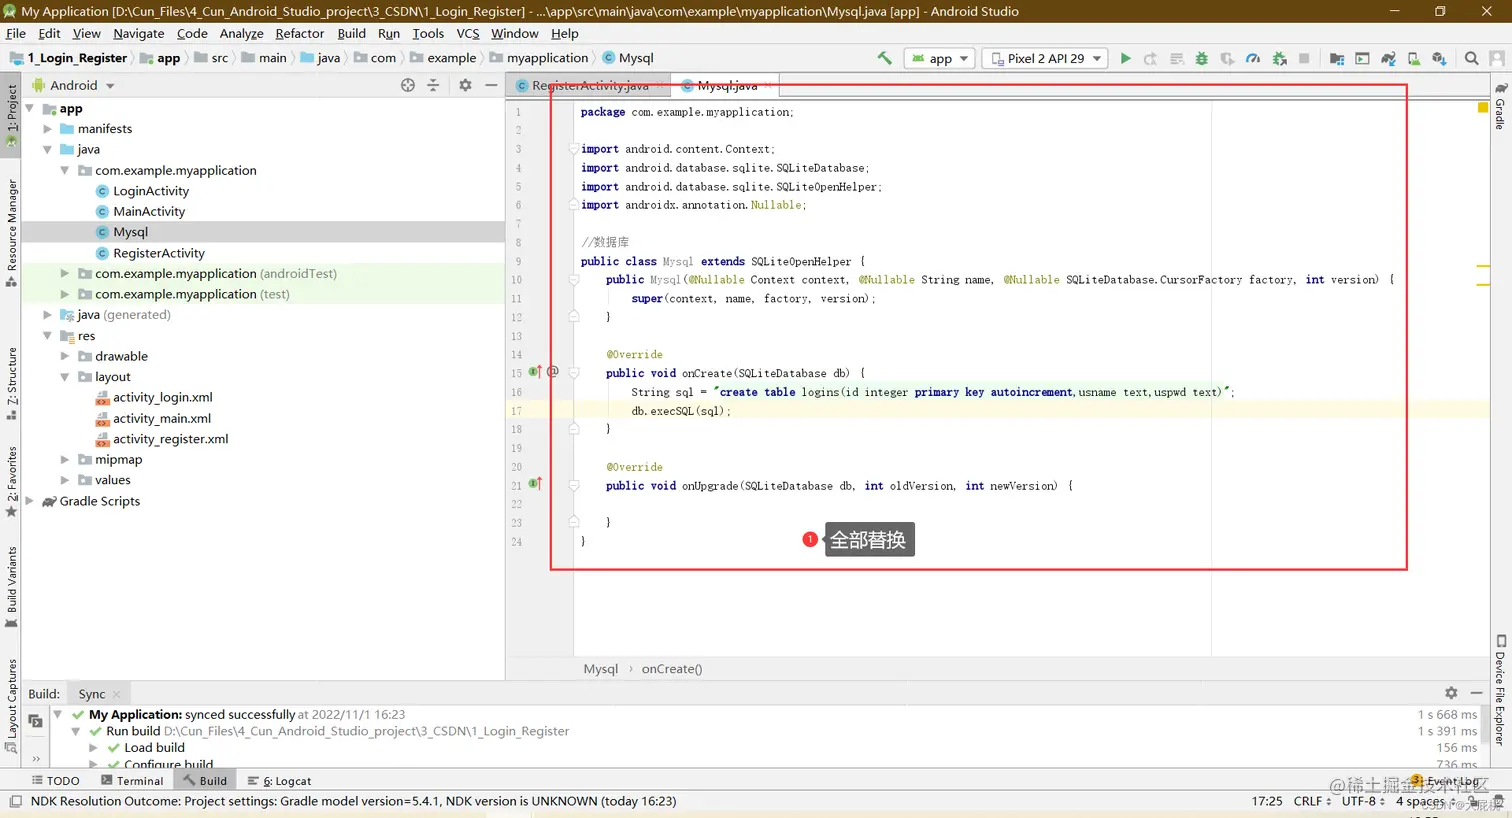This screenshot has height=818, width=1512.
Task: Open the Profiler gauge icon in the toolbar
Action: click(x=1253, y=58)
